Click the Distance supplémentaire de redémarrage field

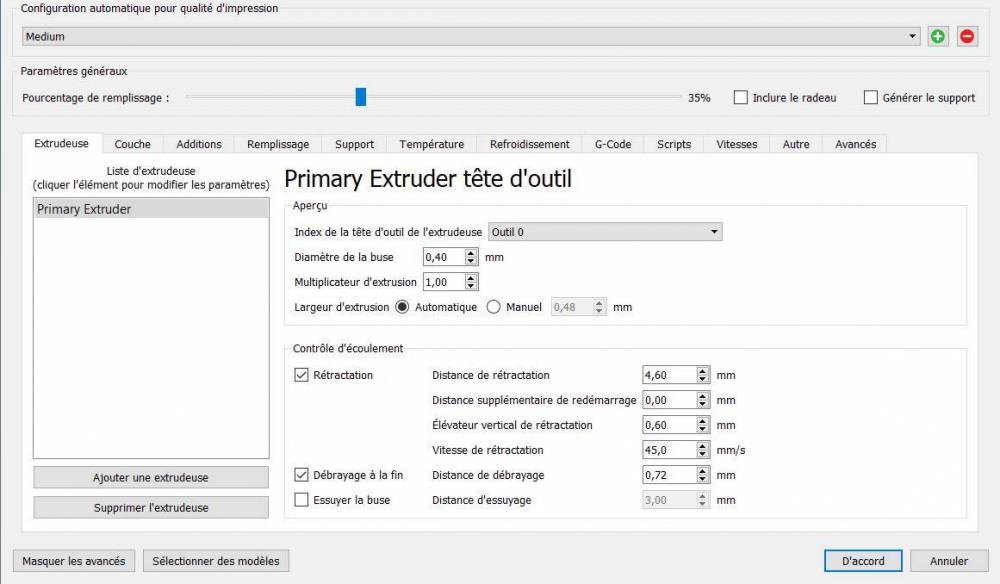[x=669, y=400]
